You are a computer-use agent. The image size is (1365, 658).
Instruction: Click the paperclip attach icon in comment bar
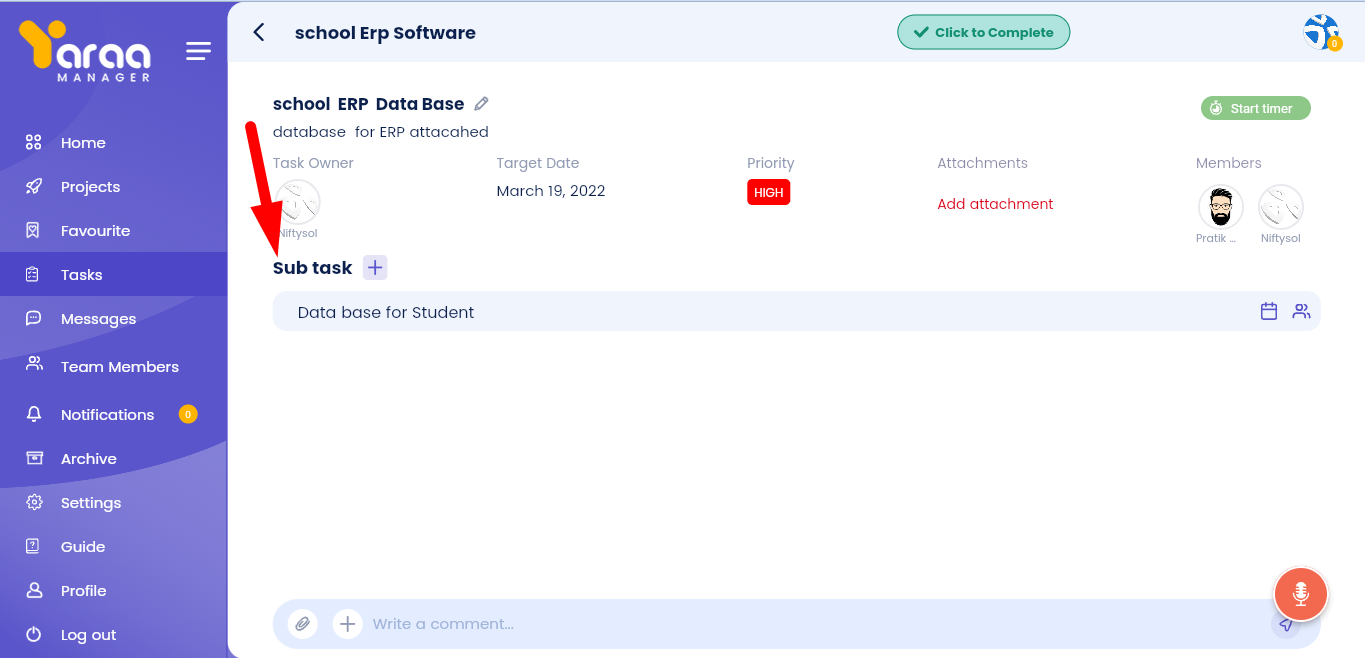[x=302, y=624]
